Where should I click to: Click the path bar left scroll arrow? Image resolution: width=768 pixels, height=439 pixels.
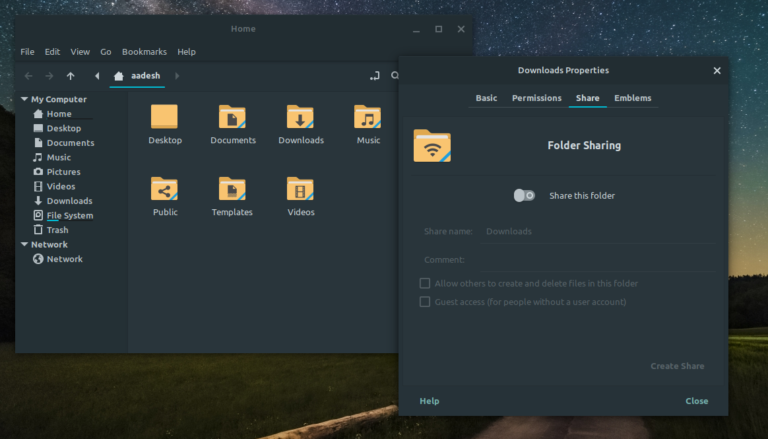click(x=97, y=76)
